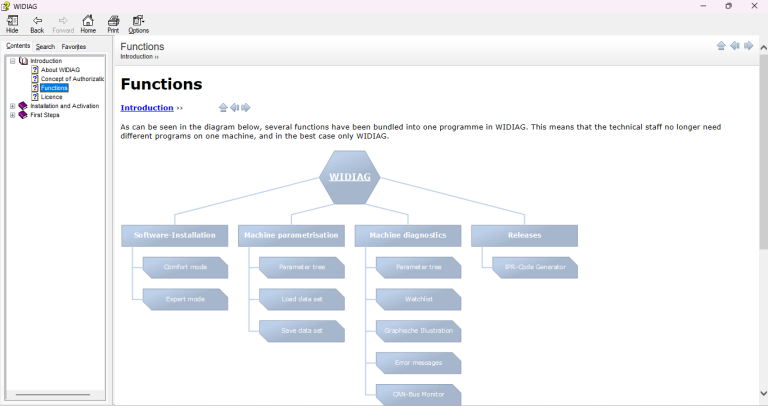Click Parameter tree under Machine diagnostics
The height and width of the screenshot is (406, 768).
[418, 267]
